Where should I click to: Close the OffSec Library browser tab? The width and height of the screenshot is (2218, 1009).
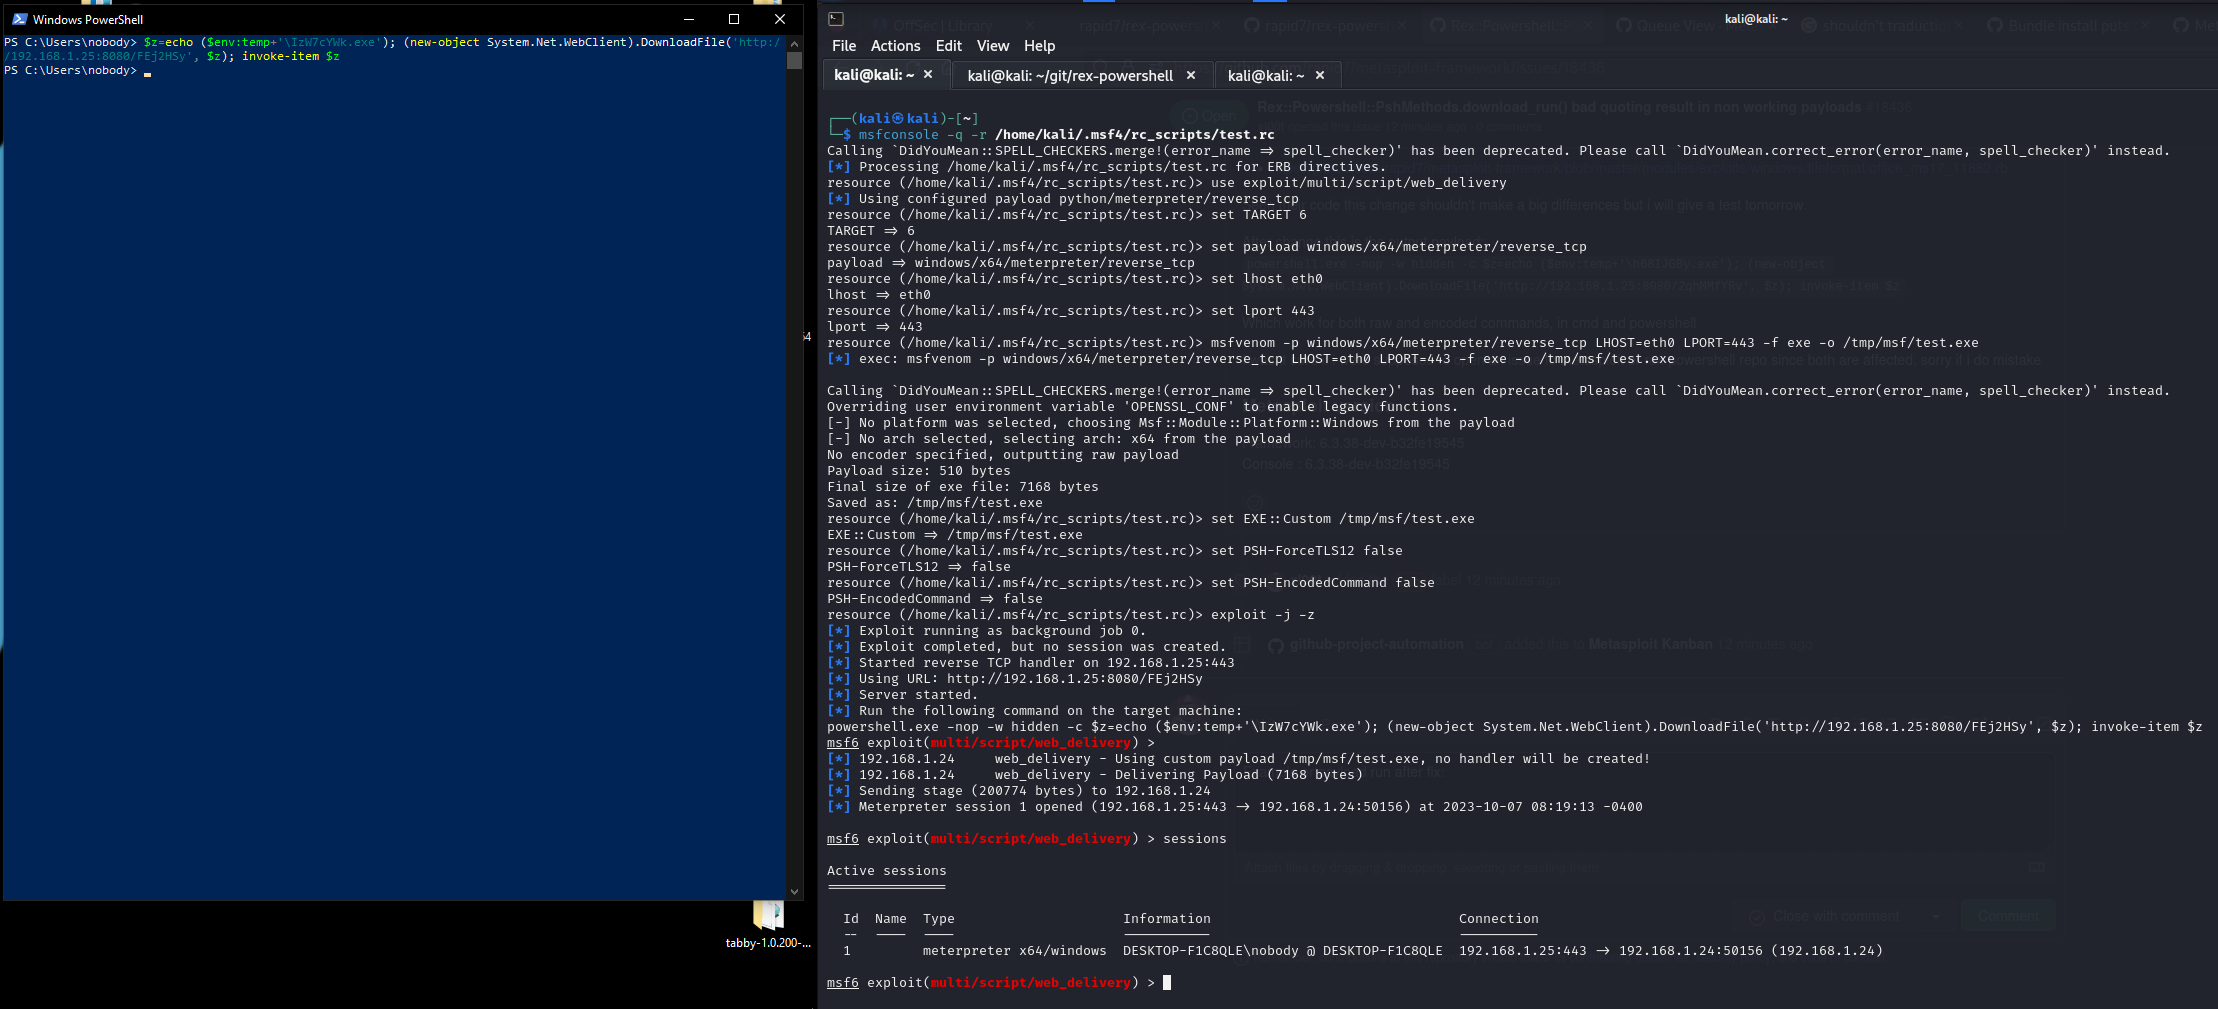pyautogui.click(x=1029, y=26)
